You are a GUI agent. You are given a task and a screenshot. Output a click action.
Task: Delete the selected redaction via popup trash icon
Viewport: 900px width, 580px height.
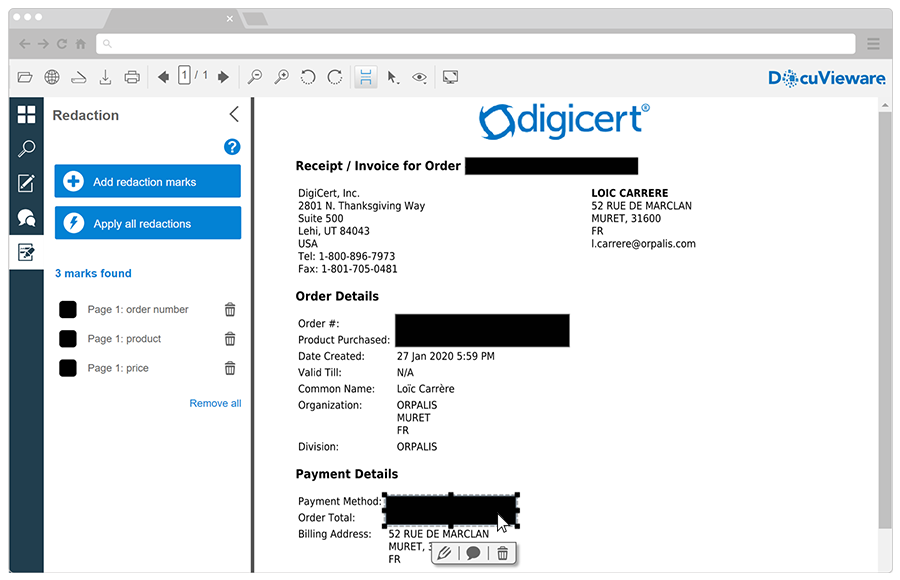[502, 553]
